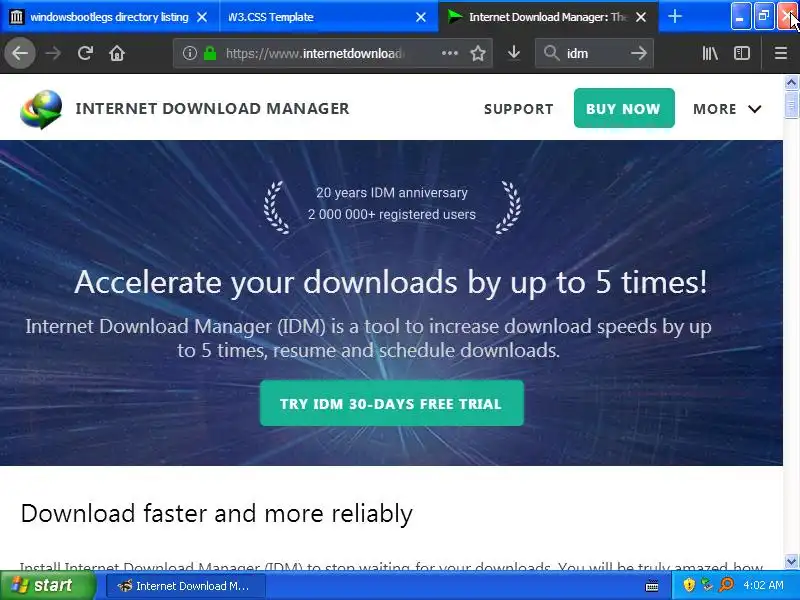Switch to windowsbootlegs directory listing tab
This screenshot has height=600, width=800.
[x=109, y=17]
